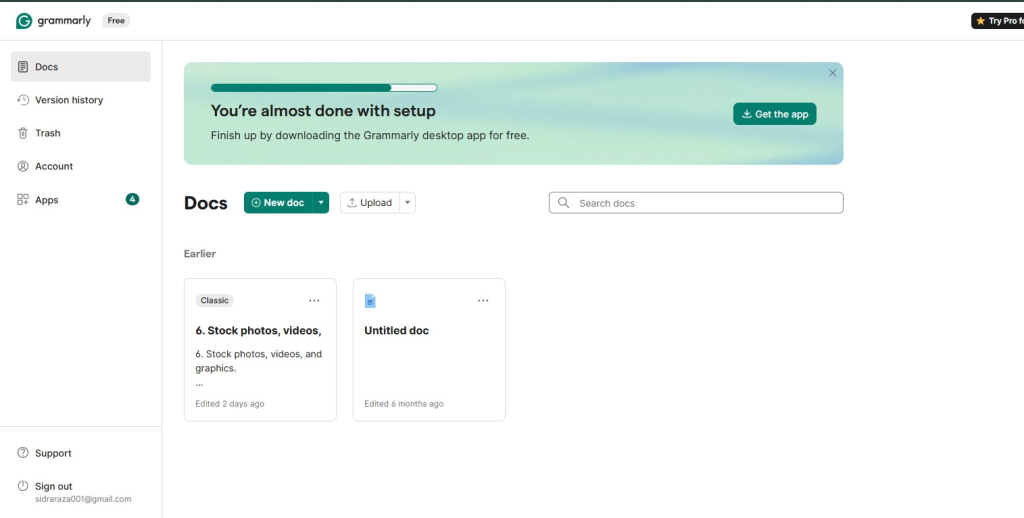Screen dimensions: 1024x518
Task: Click 'You're almost done with setup' heading
Action: click(x=323, y=111)
